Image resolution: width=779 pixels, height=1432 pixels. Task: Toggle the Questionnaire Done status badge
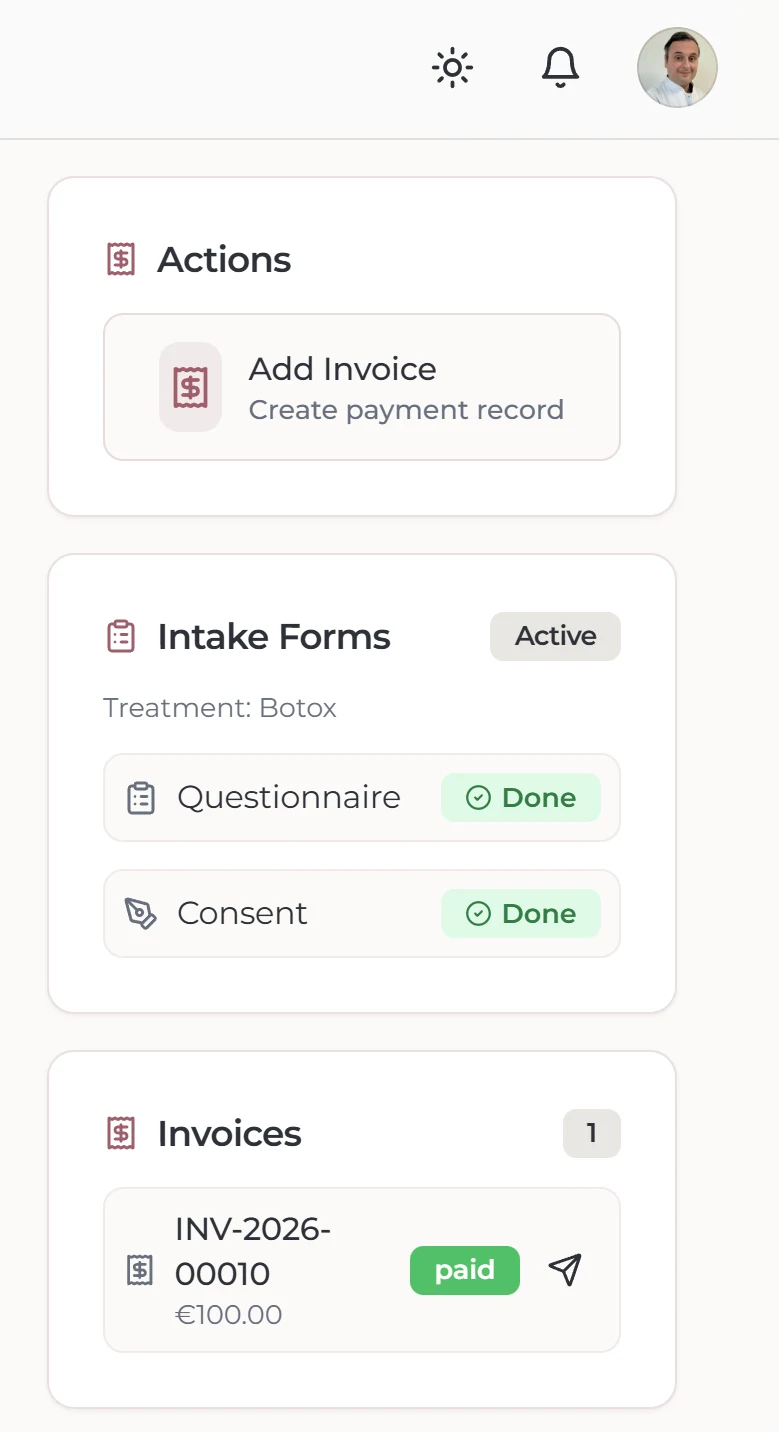pos(520,797)
